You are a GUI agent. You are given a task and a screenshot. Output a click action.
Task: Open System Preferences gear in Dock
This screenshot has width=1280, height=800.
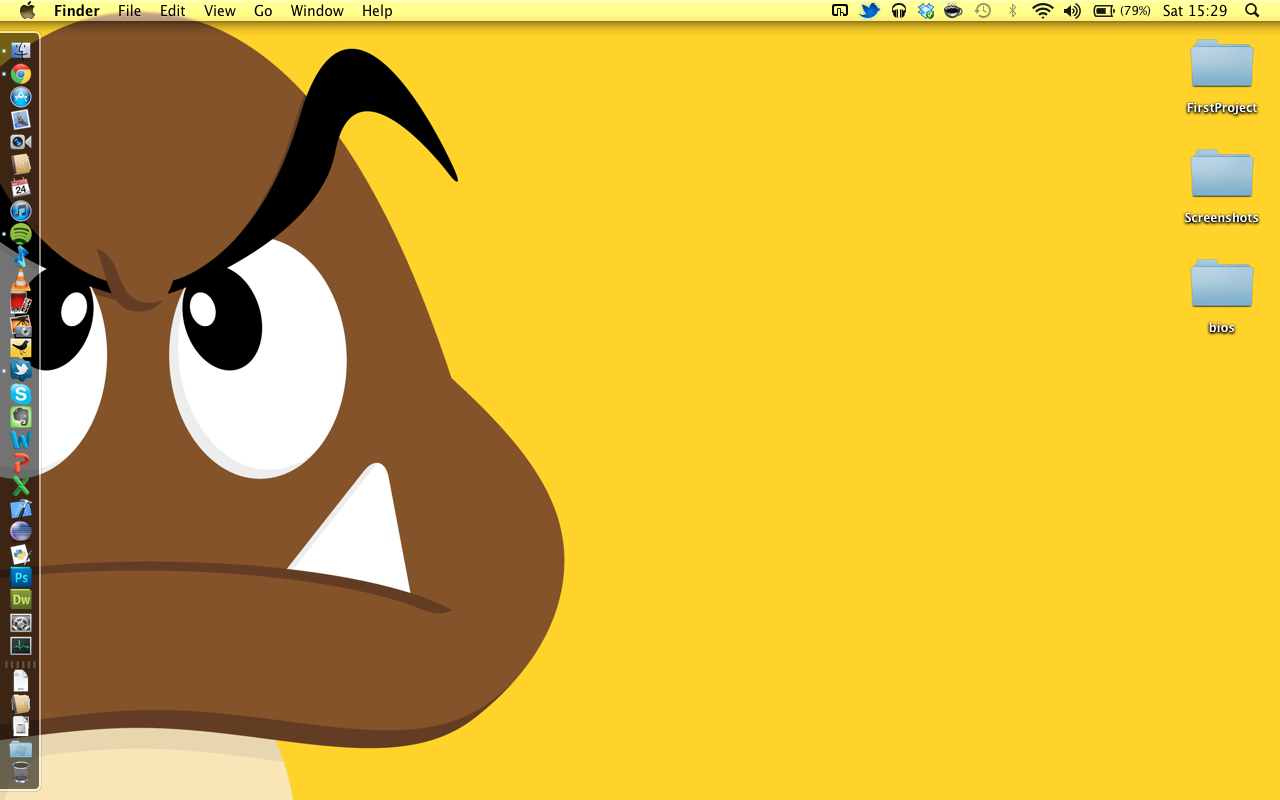pos(21,623)
